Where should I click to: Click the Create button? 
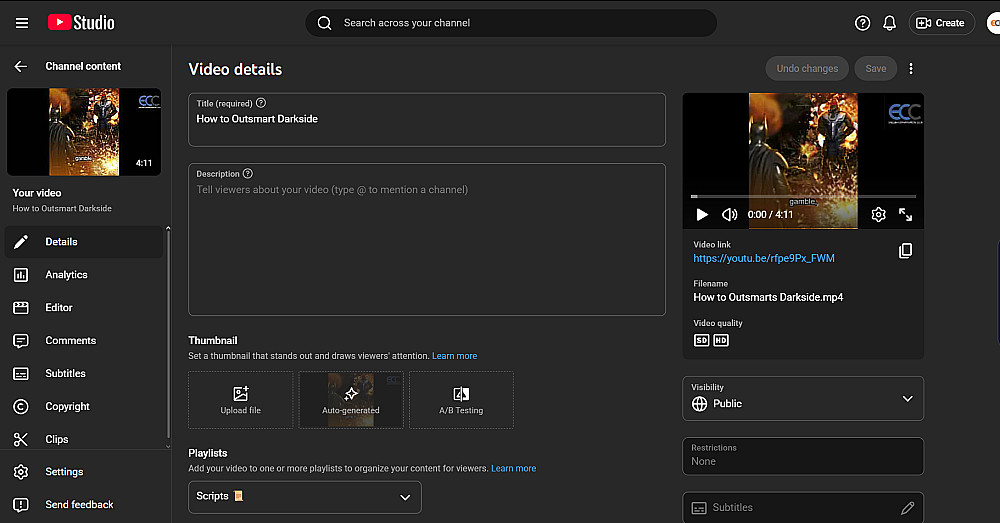click(x=941, y=23)
